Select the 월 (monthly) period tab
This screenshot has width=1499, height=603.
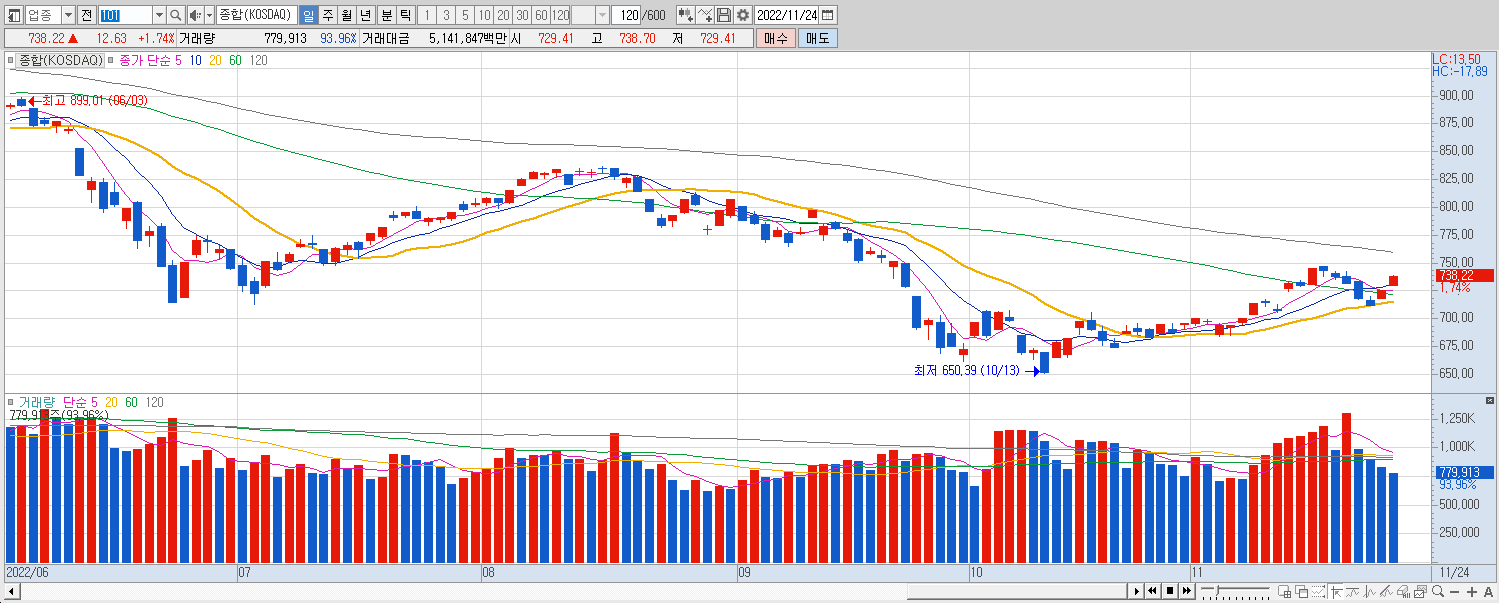click(347, 15)
